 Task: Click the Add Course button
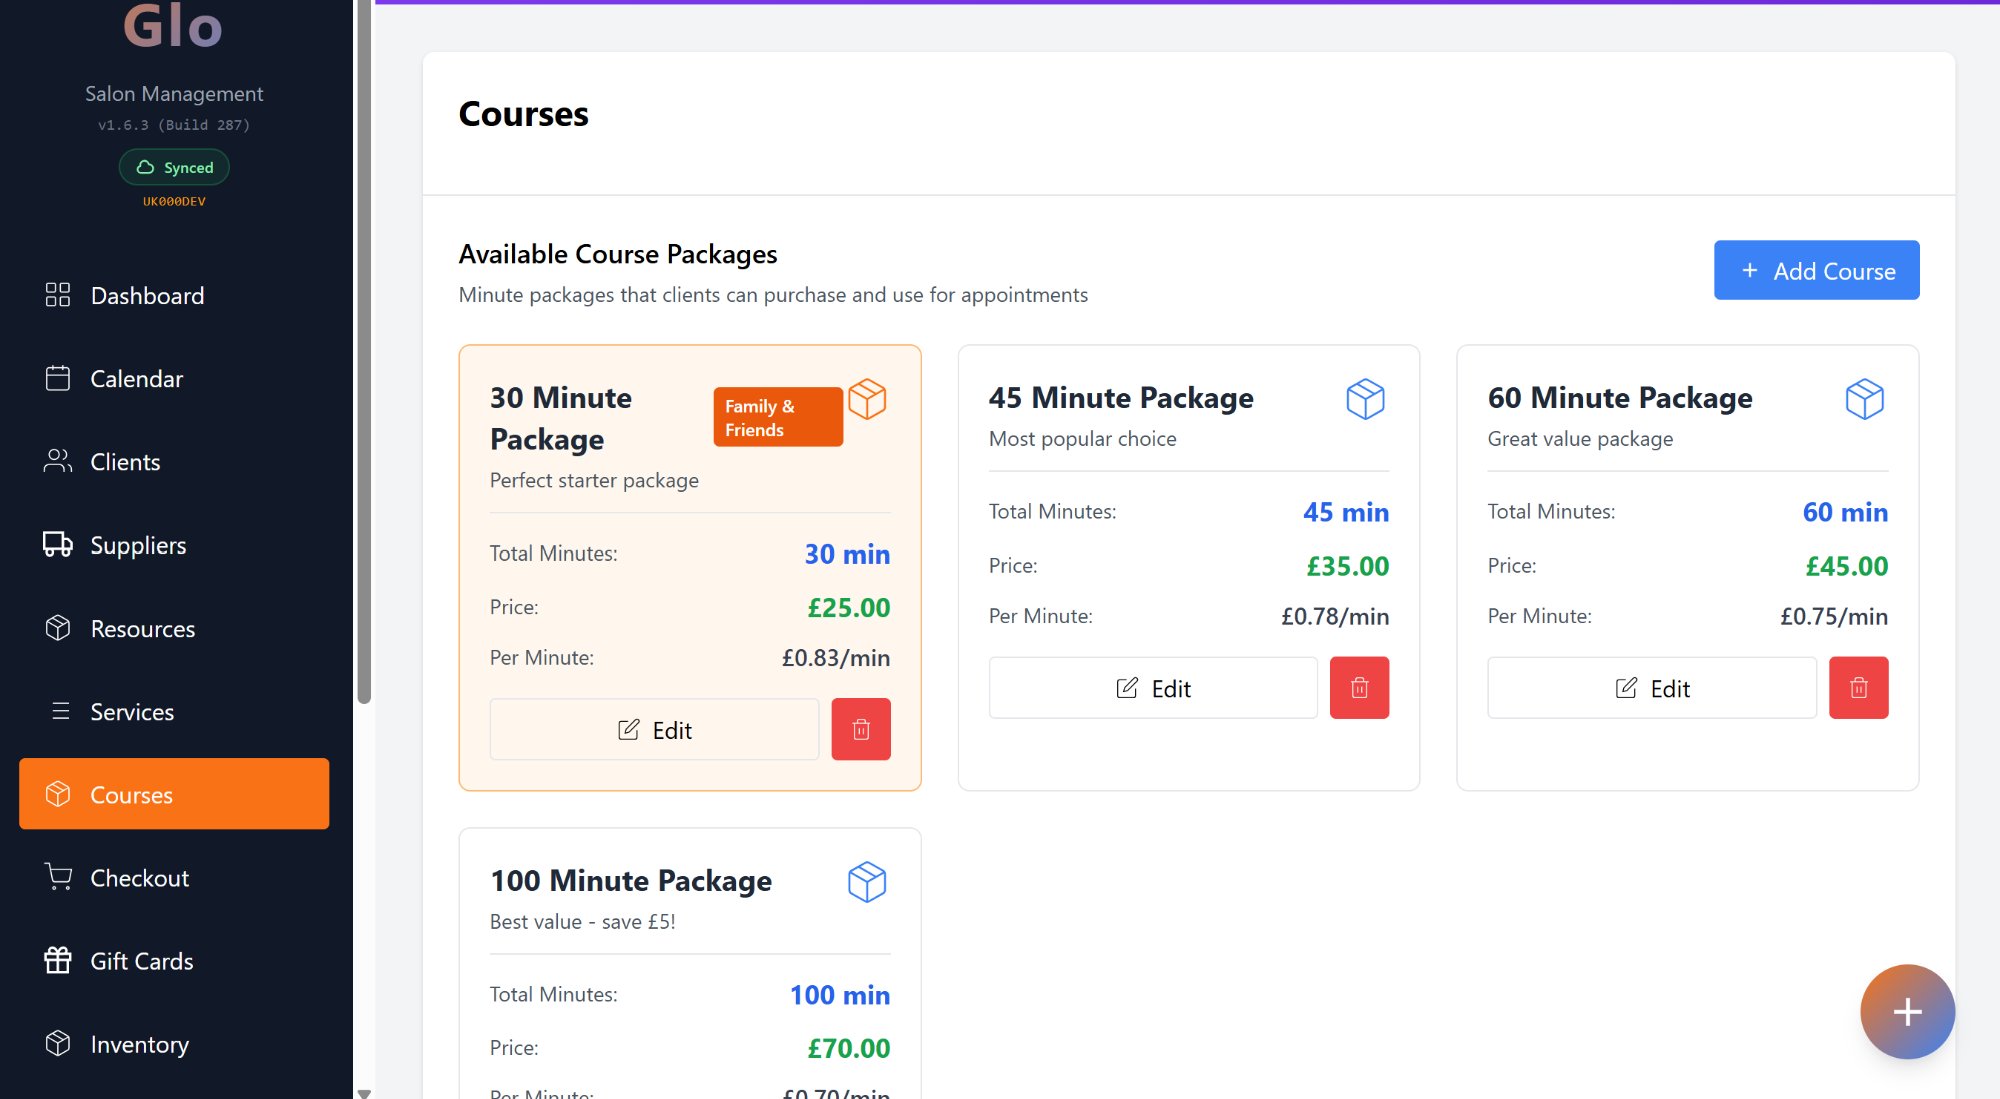pos(1816,270)
